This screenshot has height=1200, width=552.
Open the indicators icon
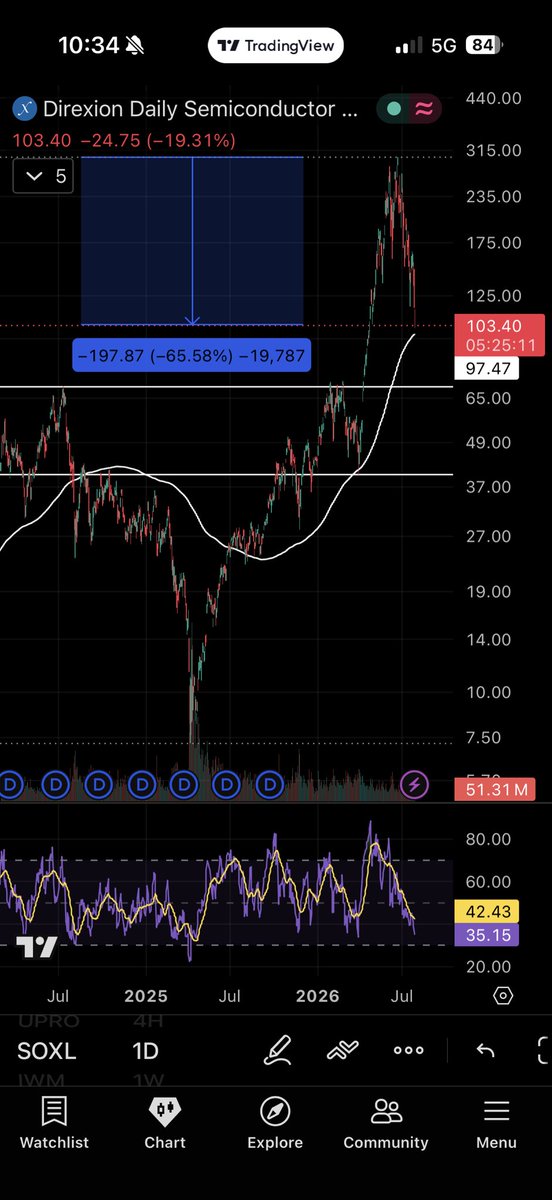342,1050
